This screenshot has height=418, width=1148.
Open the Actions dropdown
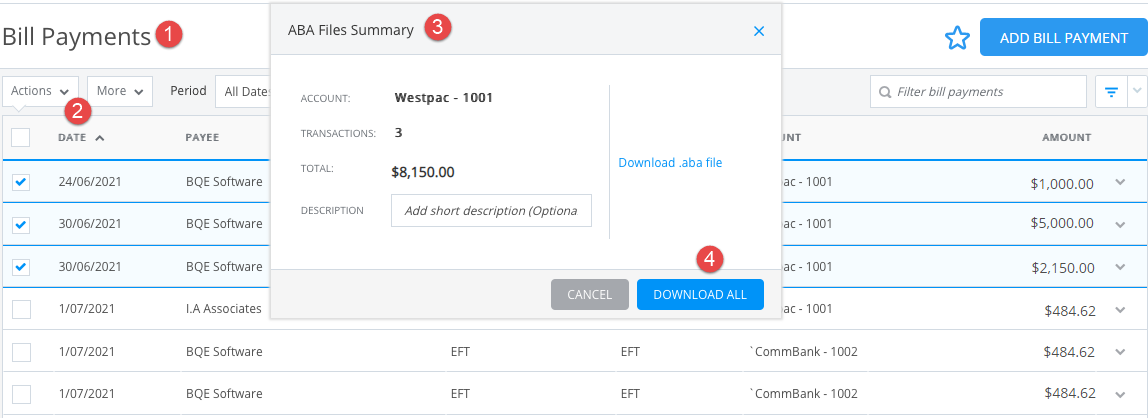click(x=40, y=91)
